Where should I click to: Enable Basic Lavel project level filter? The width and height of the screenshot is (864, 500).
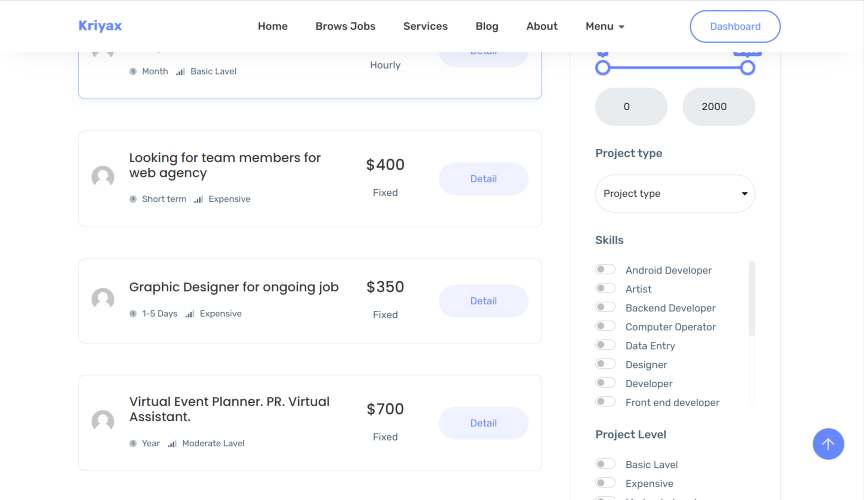pos(605,464)
